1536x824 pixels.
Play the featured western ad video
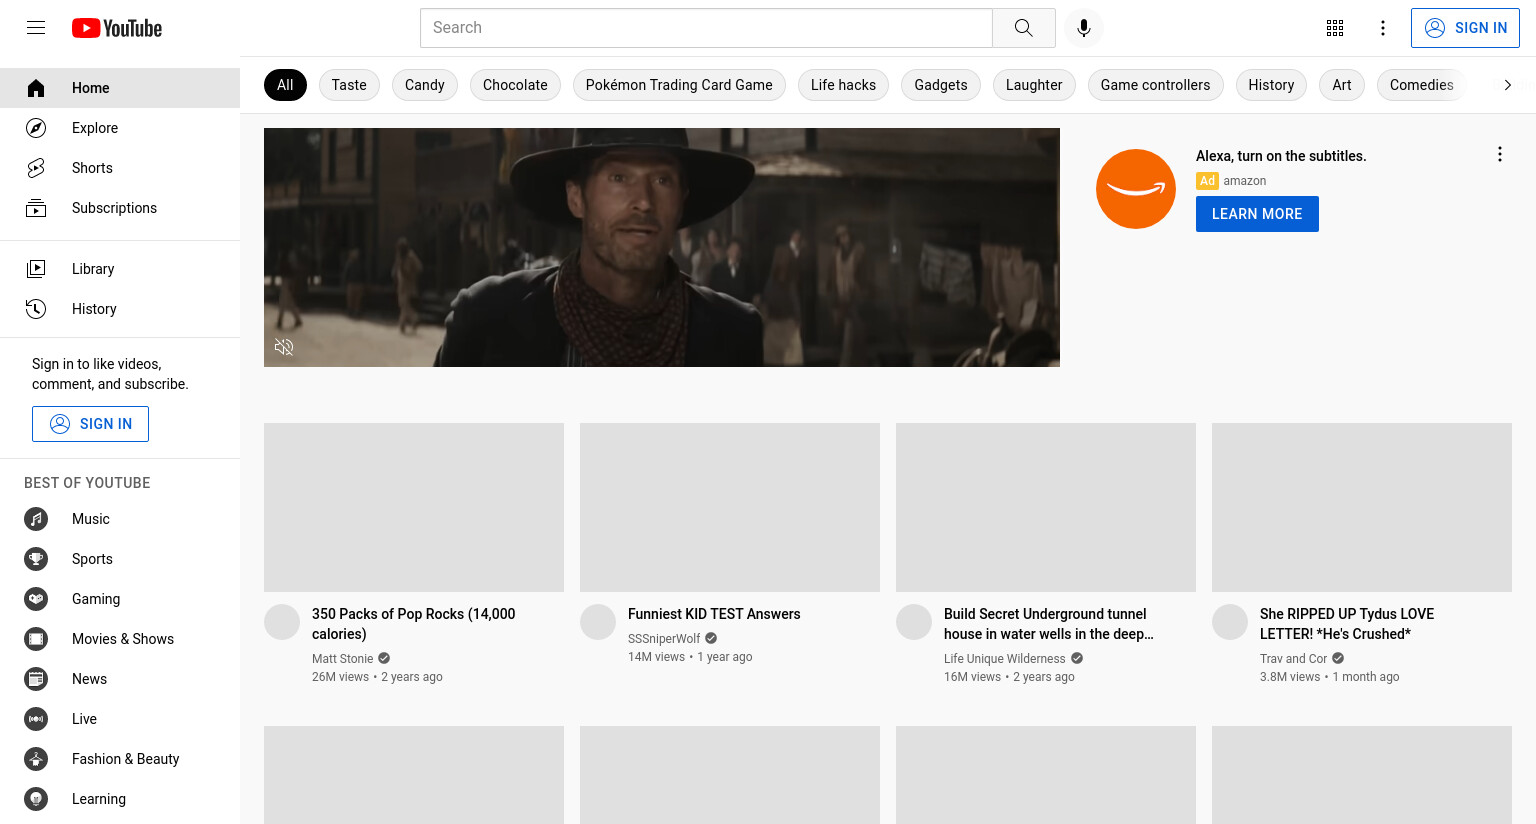(662, 247)
